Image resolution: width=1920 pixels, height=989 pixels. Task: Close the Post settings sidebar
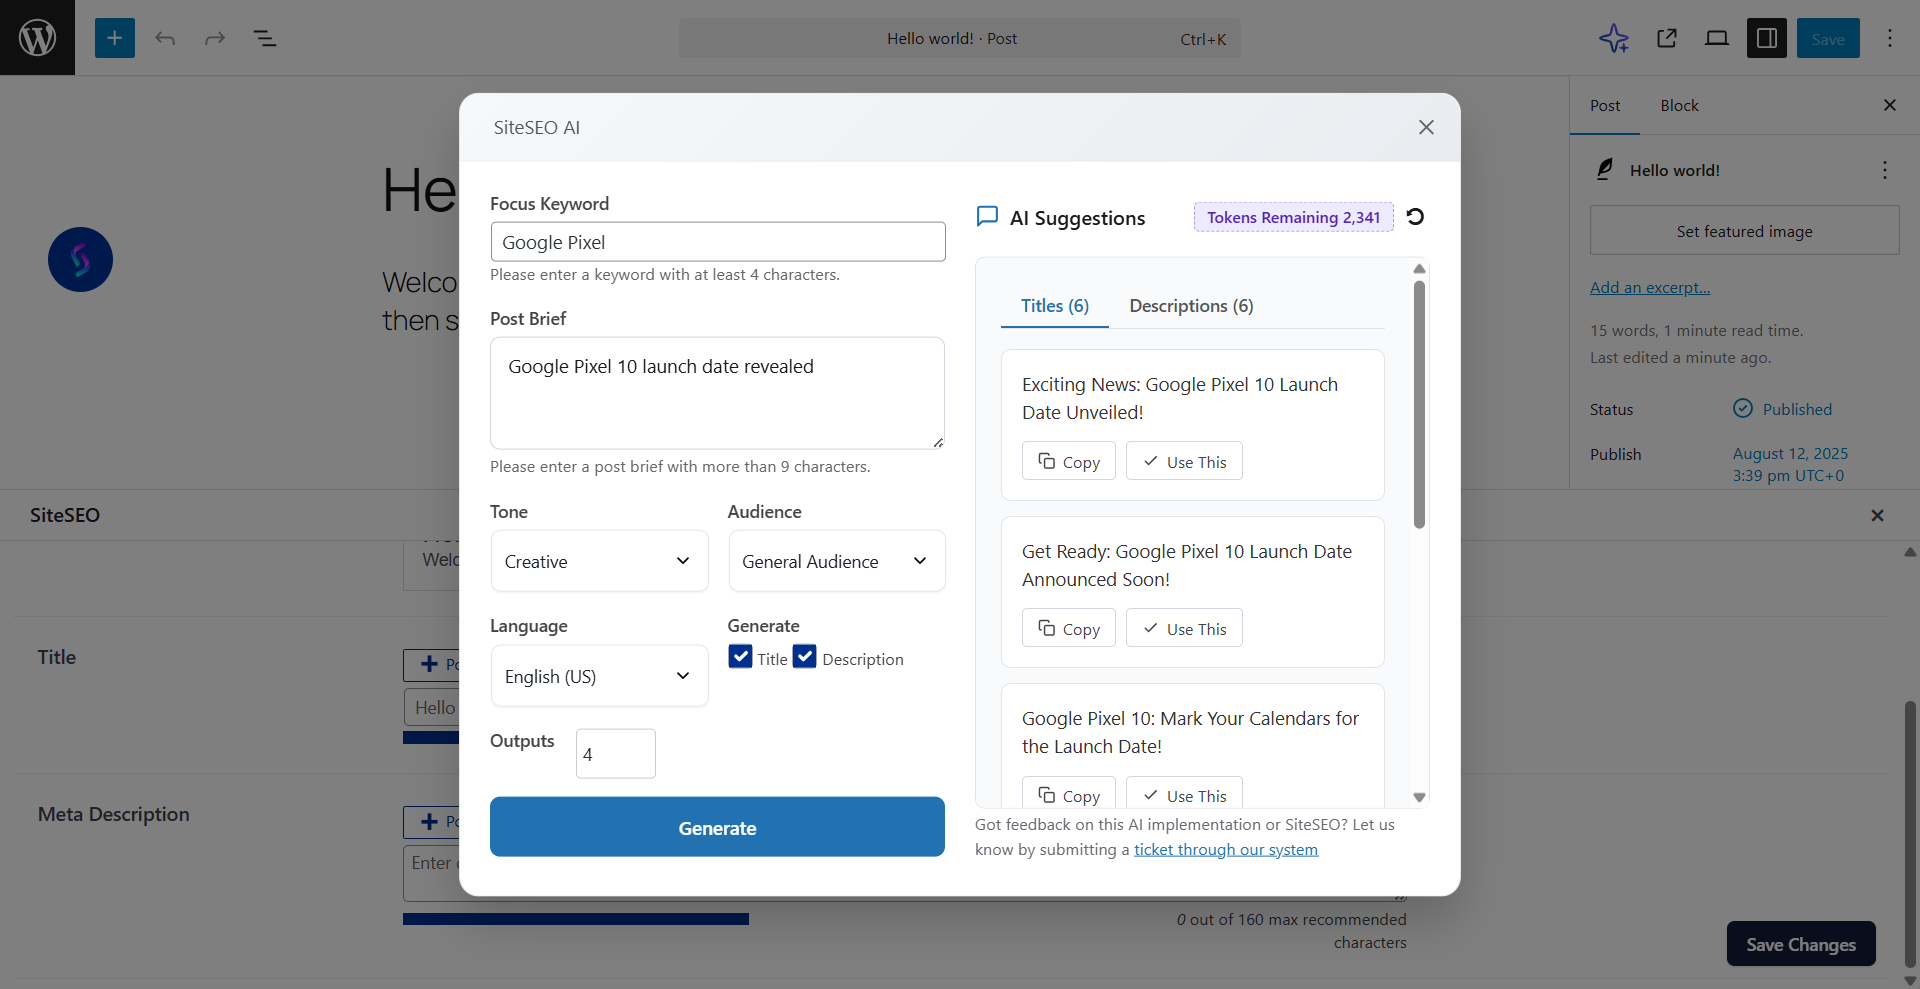tap(1890, 105)
